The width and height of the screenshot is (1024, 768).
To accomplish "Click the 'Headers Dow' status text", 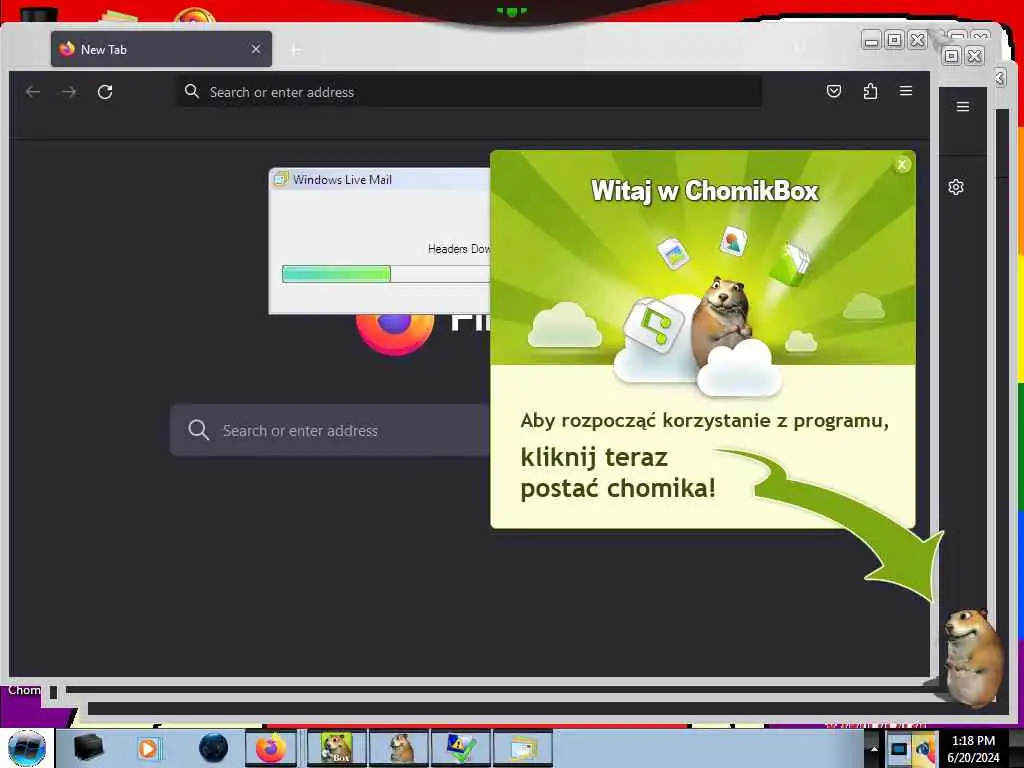I will [x=458, y=249].
